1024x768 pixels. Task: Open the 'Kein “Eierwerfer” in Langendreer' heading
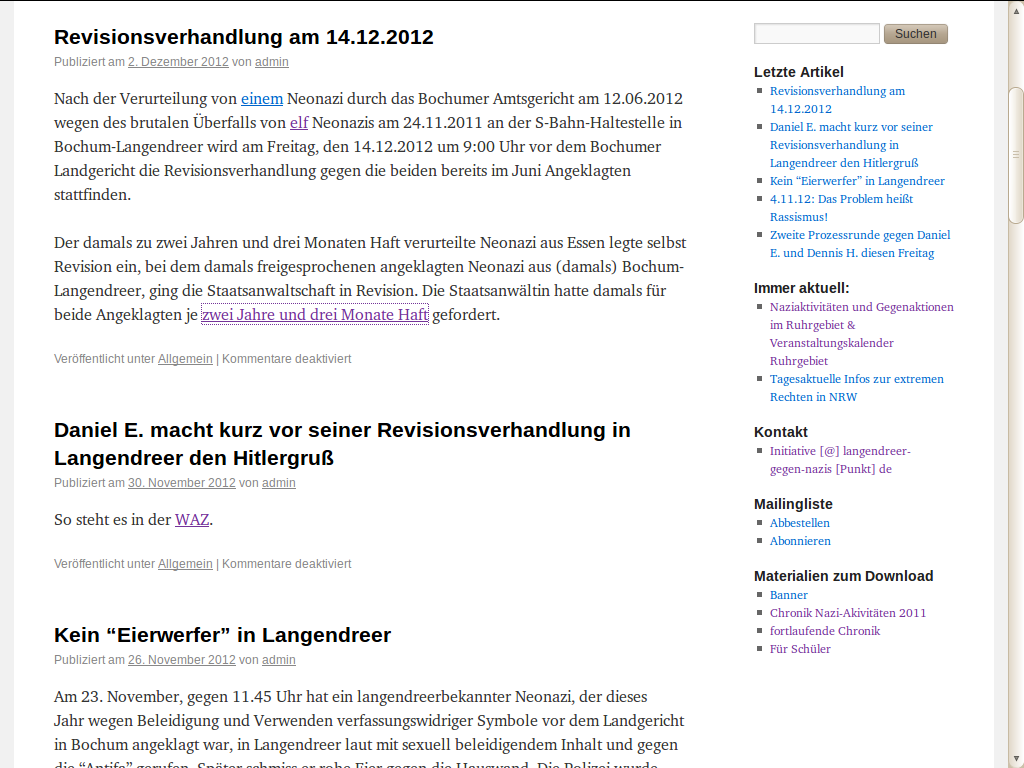(222, 635)
